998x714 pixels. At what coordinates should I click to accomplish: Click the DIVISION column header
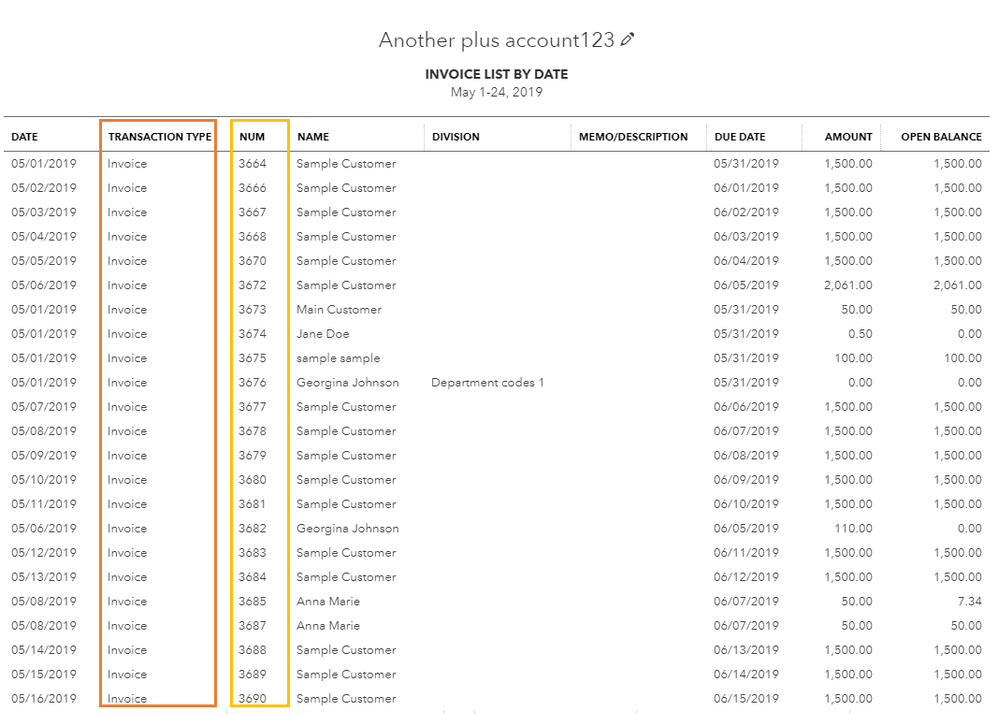(x=456, y=137)
